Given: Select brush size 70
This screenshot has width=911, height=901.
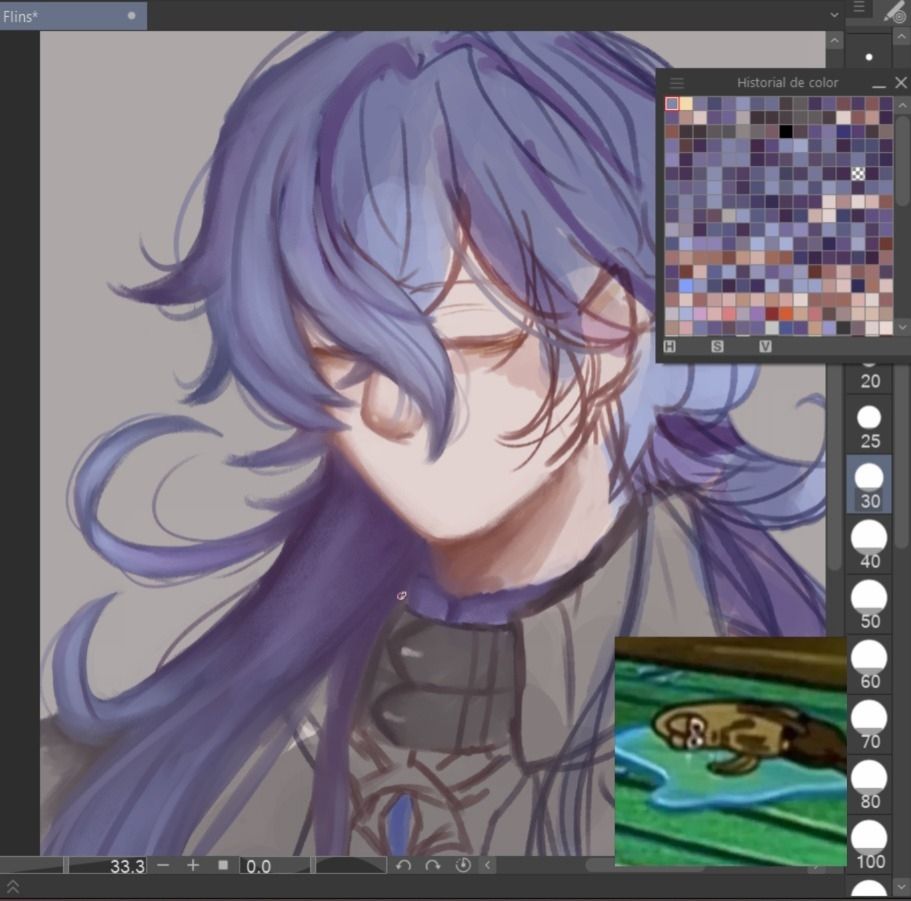Looking at the screenshot, I should [x=869, y=724].
